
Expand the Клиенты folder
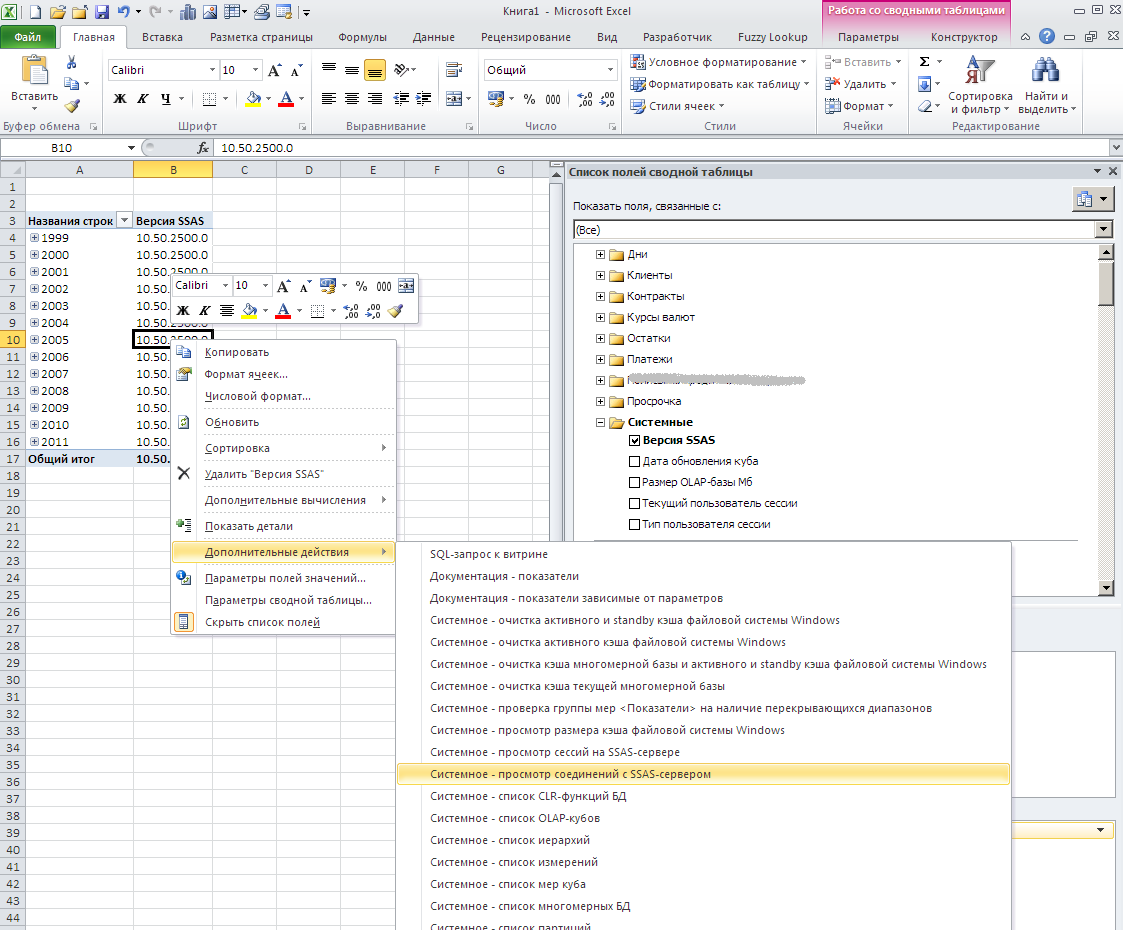601,276
